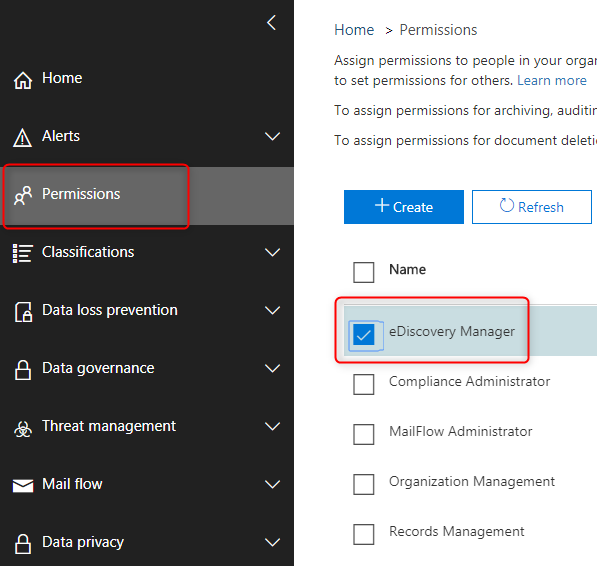
Task: Click the Threat management biohazard icon
Action: 23,429
